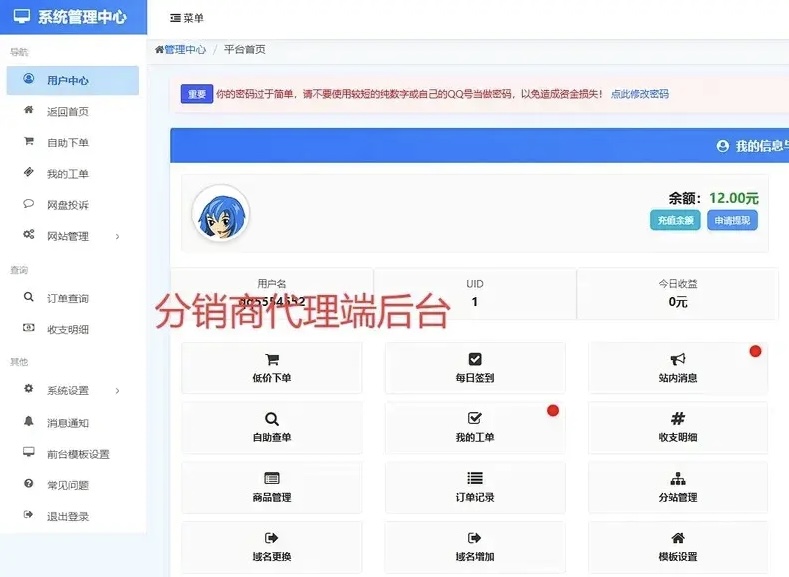Image resolution: width=789 pixels, height=577 pixels.
Task: Click the megaphone icon on 站内消息 card
Action: click(678, 359)
